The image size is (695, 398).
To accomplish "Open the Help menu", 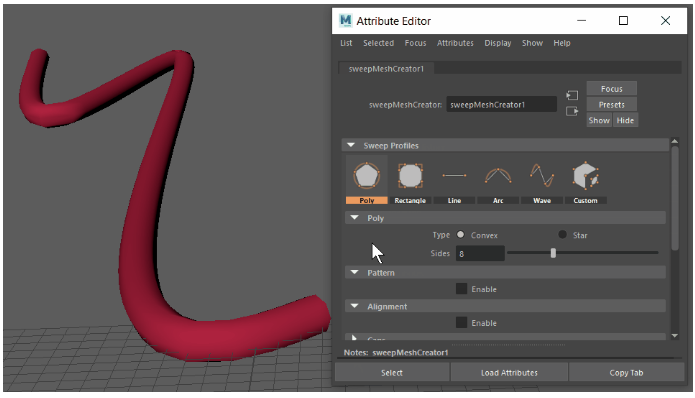I will 562,43.
